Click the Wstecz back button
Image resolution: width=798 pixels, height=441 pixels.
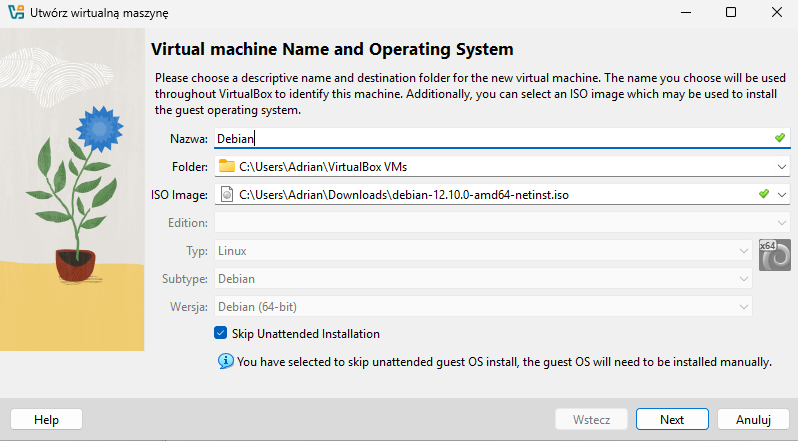[x=591, y=420]
